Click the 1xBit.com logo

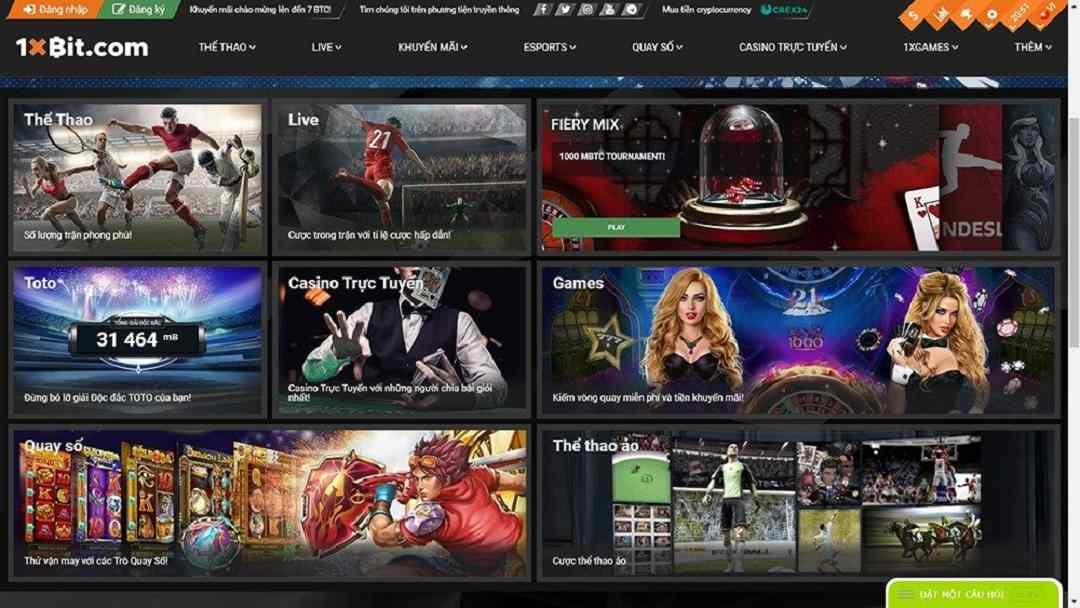point(82,47)
